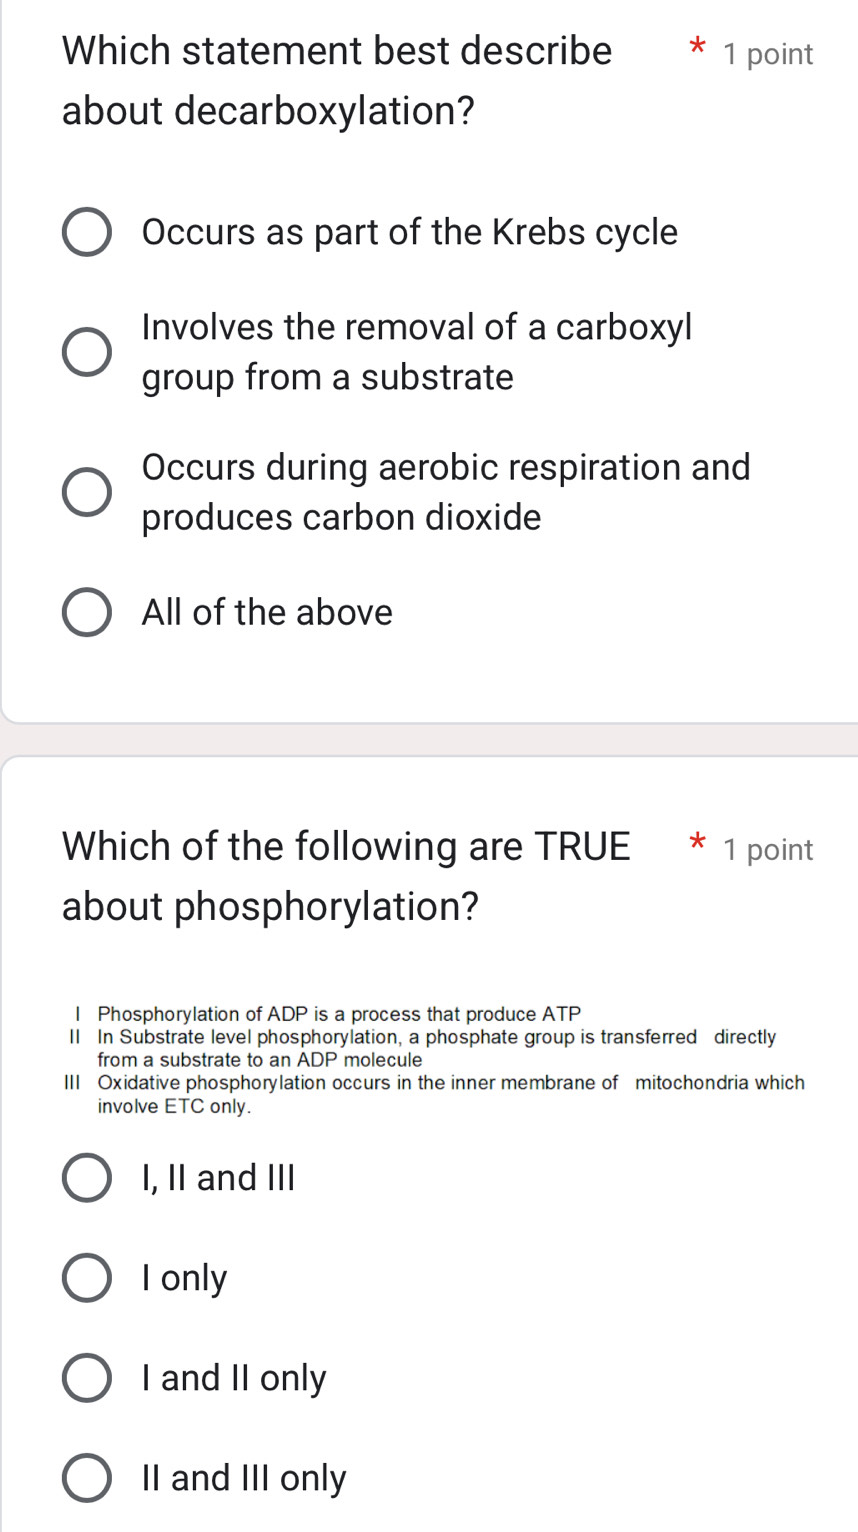The width and height of the screenshot is (858, 1532).
Task: Click the phosphorylation question title
Action: click(345, 875)
